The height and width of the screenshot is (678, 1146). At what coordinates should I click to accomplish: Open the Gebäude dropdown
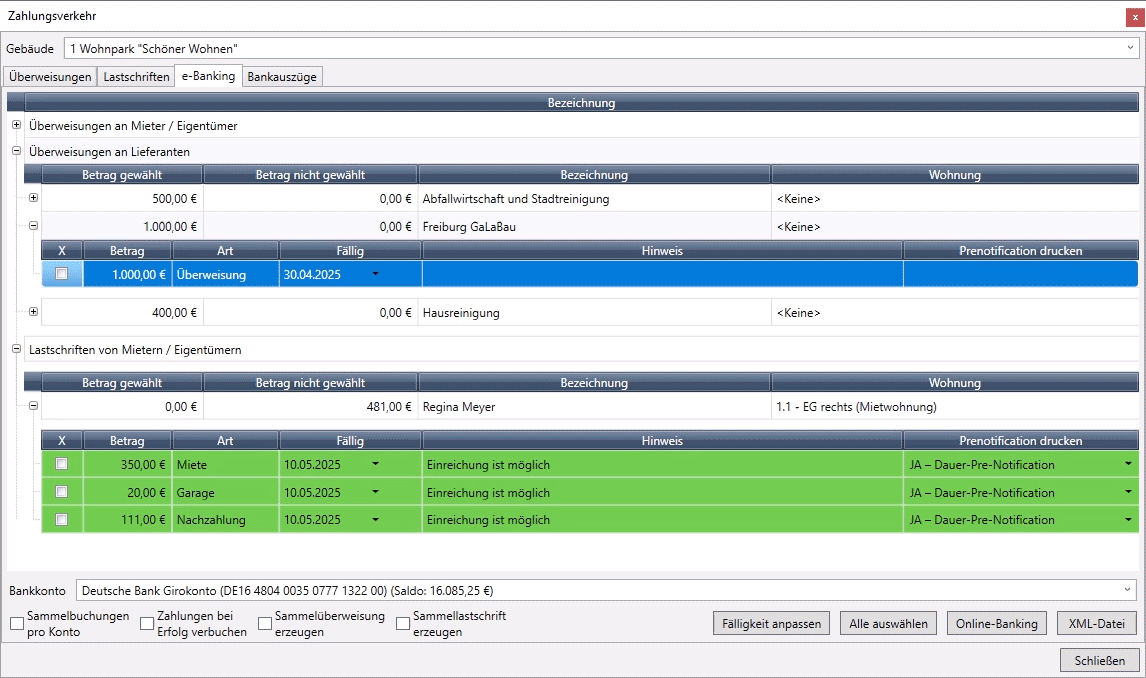1130,48
